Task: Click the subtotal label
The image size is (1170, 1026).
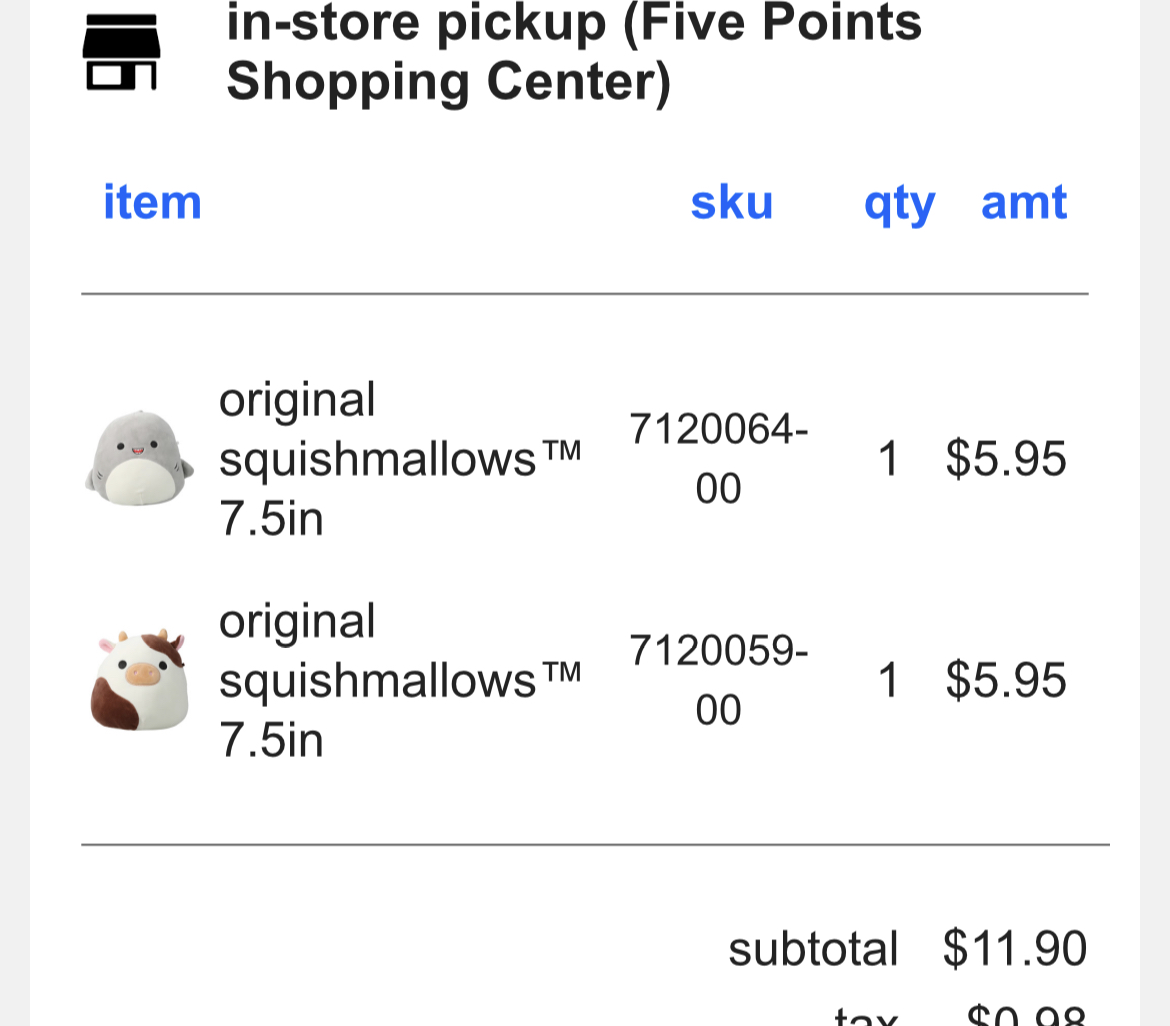Action: [813, 949]
